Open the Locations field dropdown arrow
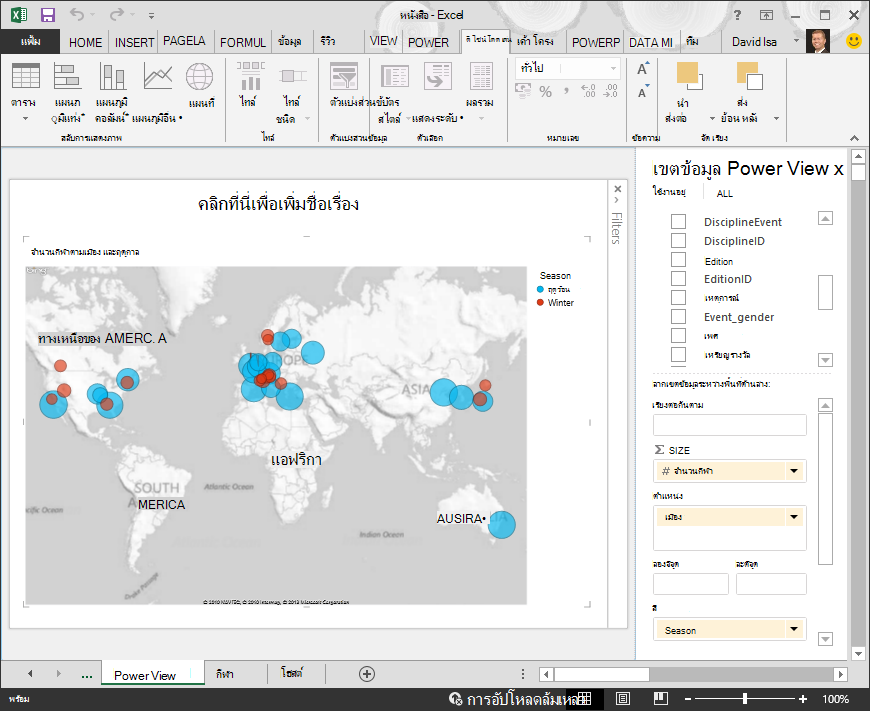The width and height of the screenshot is (870, 711). (x=794, y=517)
